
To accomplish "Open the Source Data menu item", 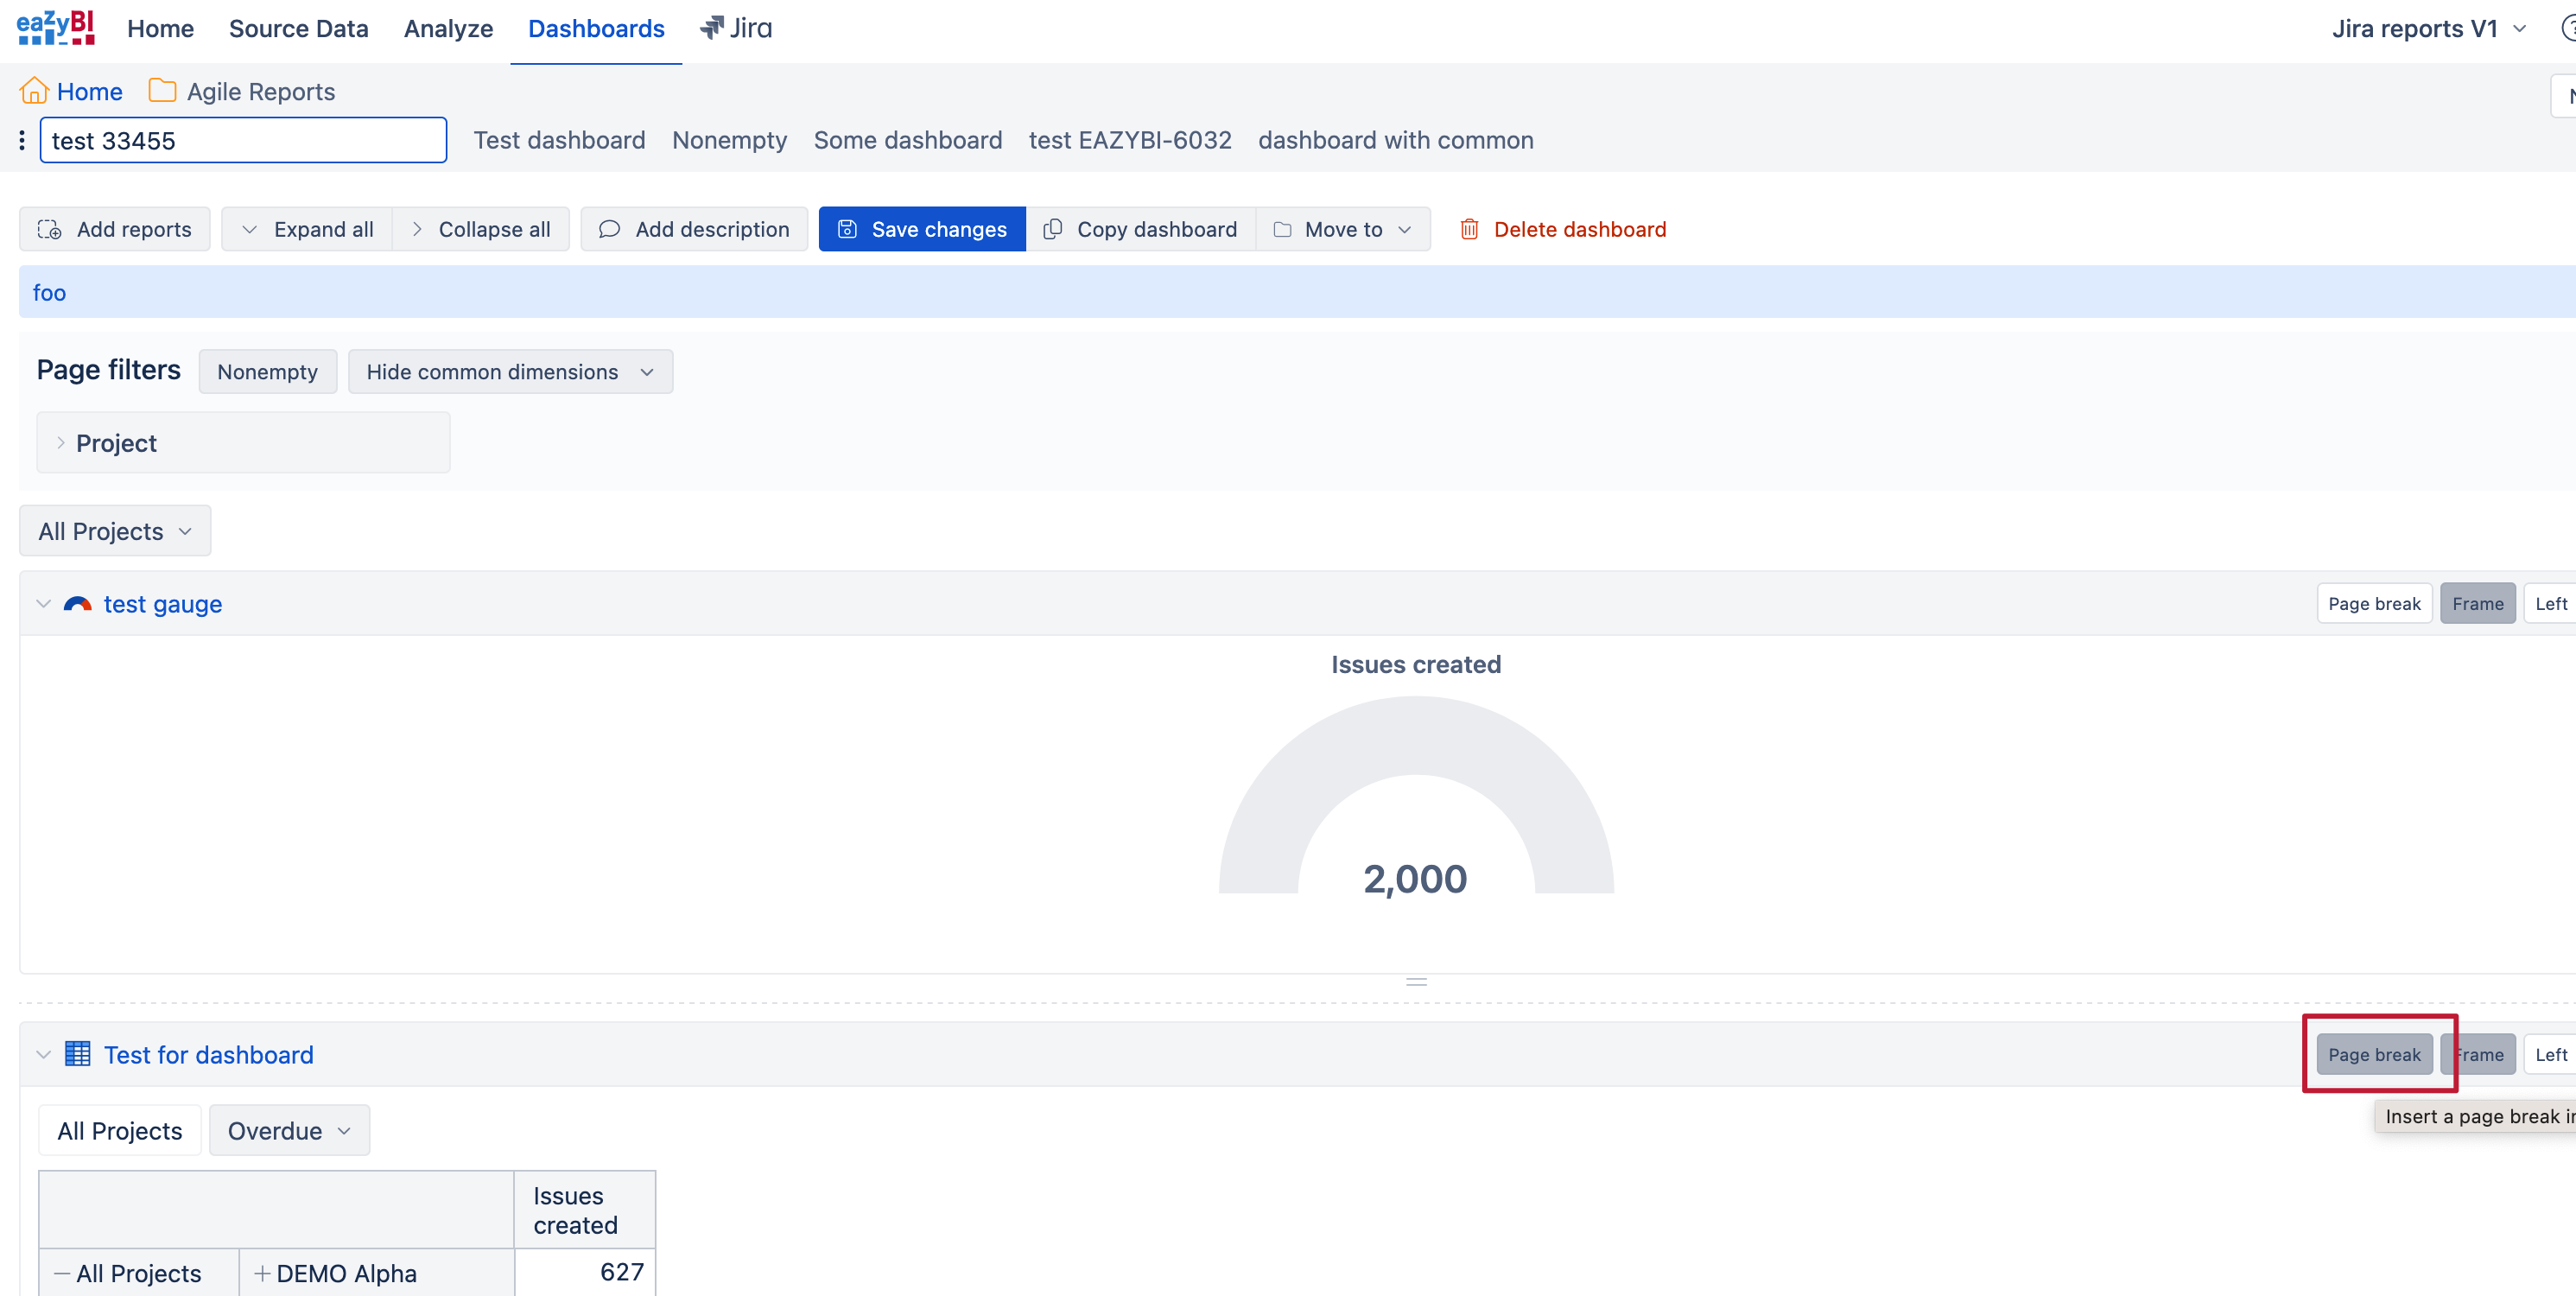I will click(298, 28).
